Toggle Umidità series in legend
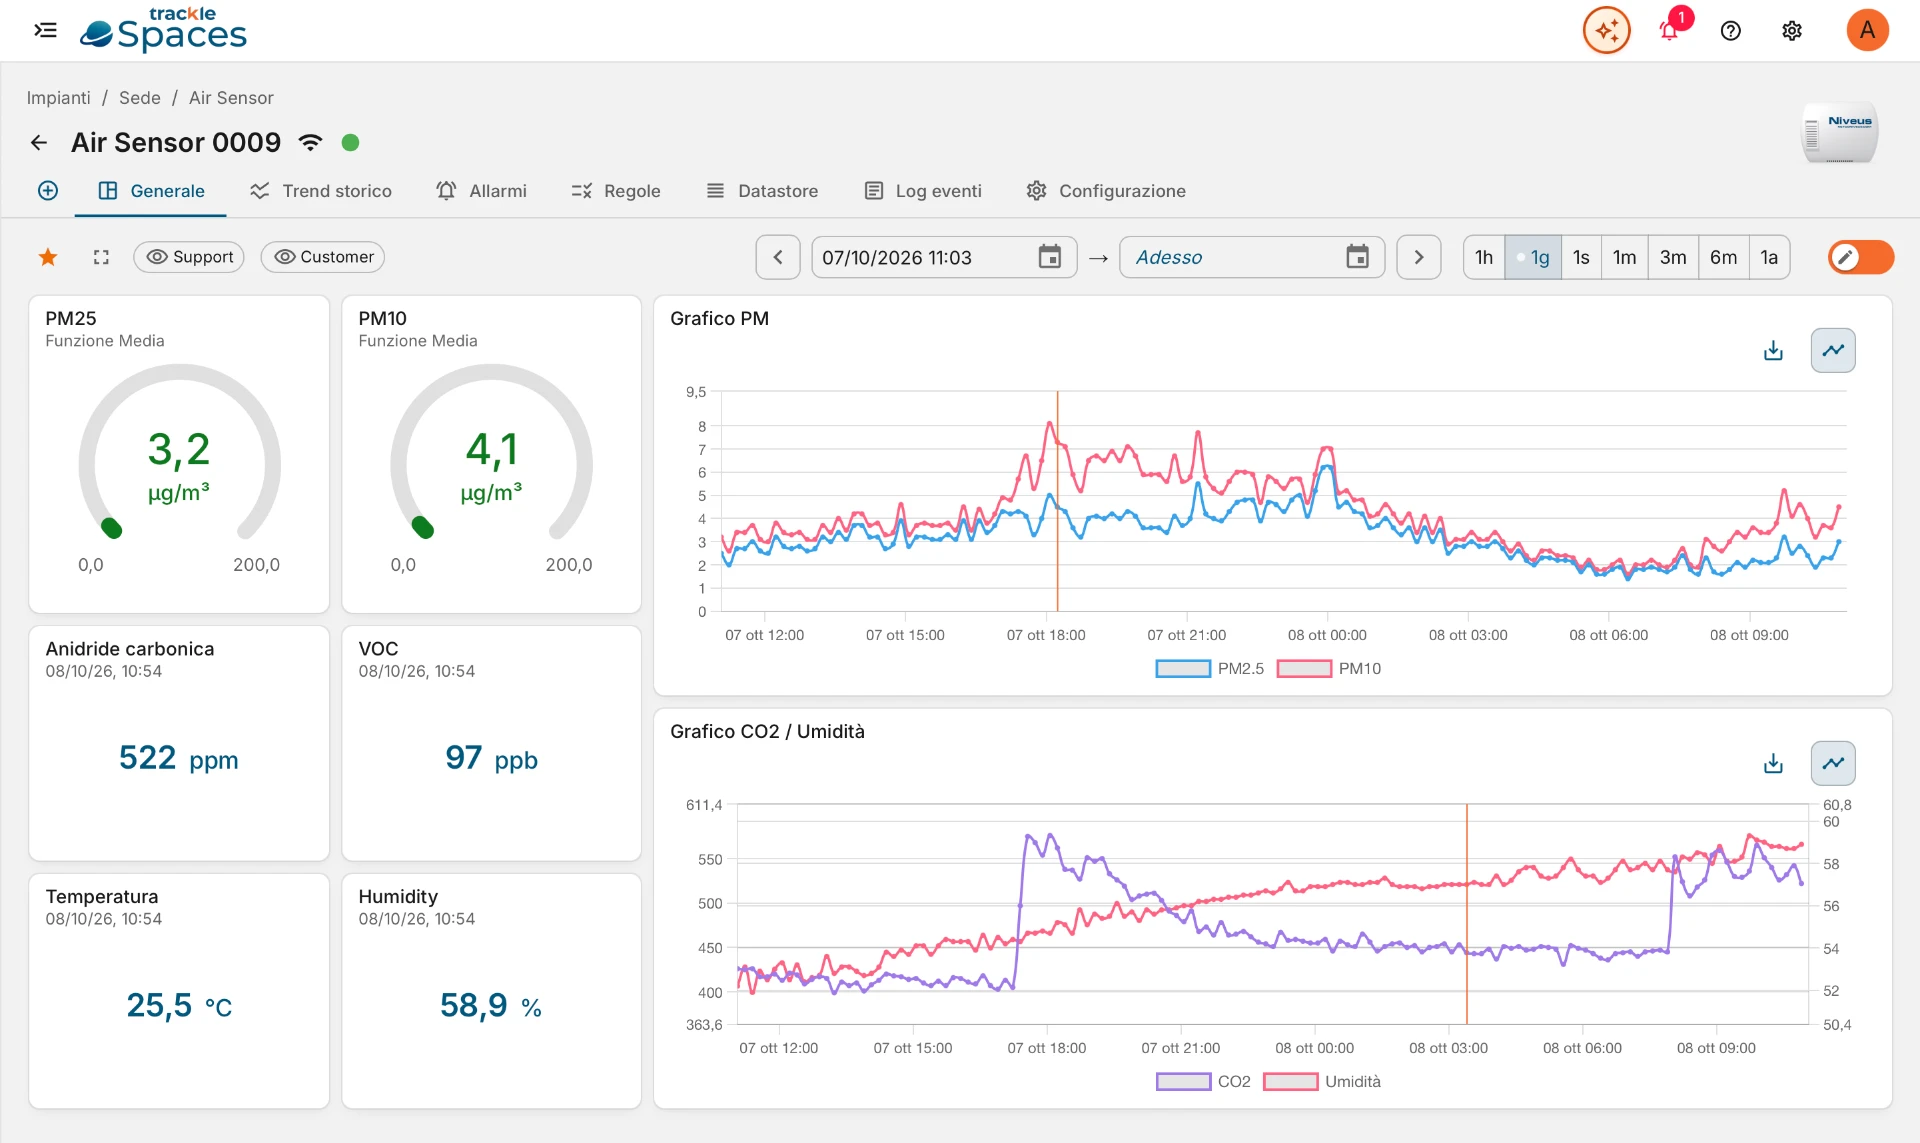This screenshot has width=1920, height=1143. click(x=1322, y=1082)
